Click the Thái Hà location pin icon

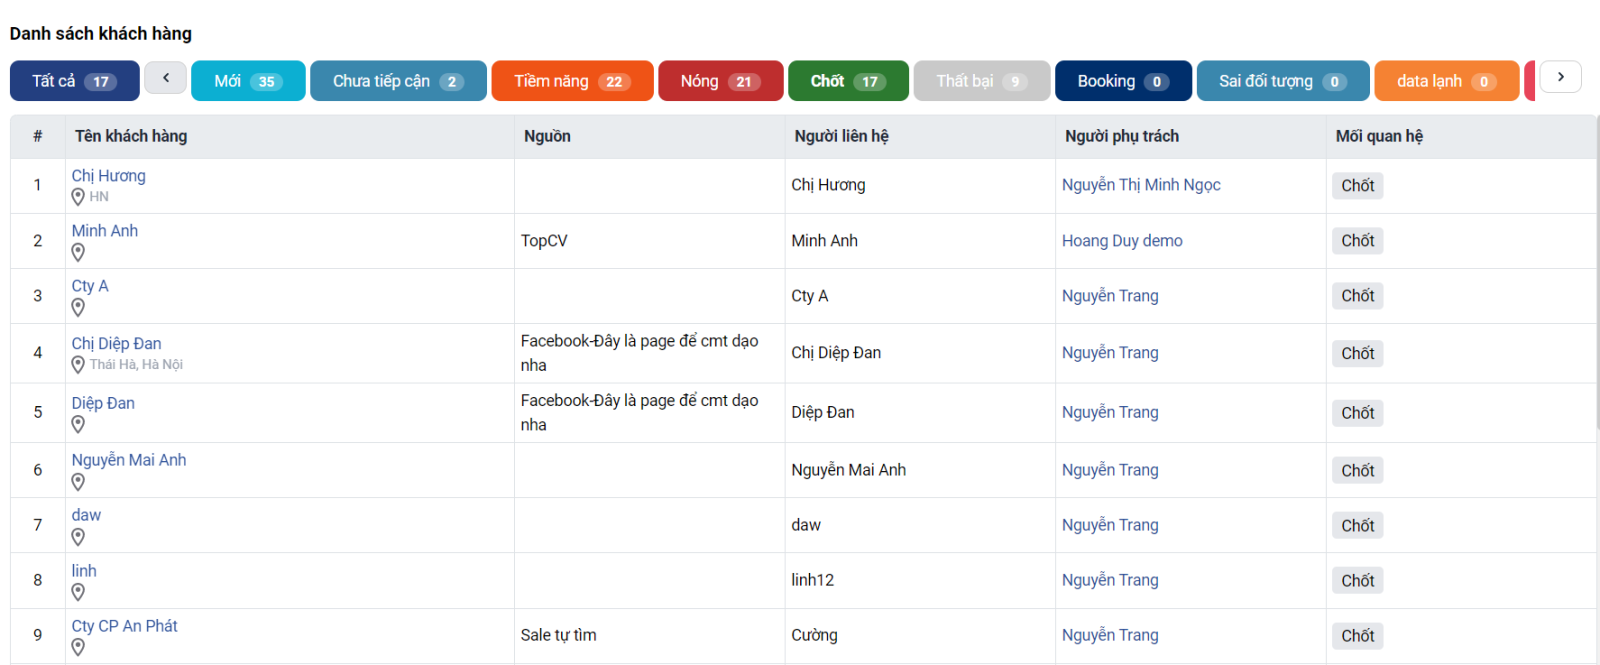tap(78, 365)
